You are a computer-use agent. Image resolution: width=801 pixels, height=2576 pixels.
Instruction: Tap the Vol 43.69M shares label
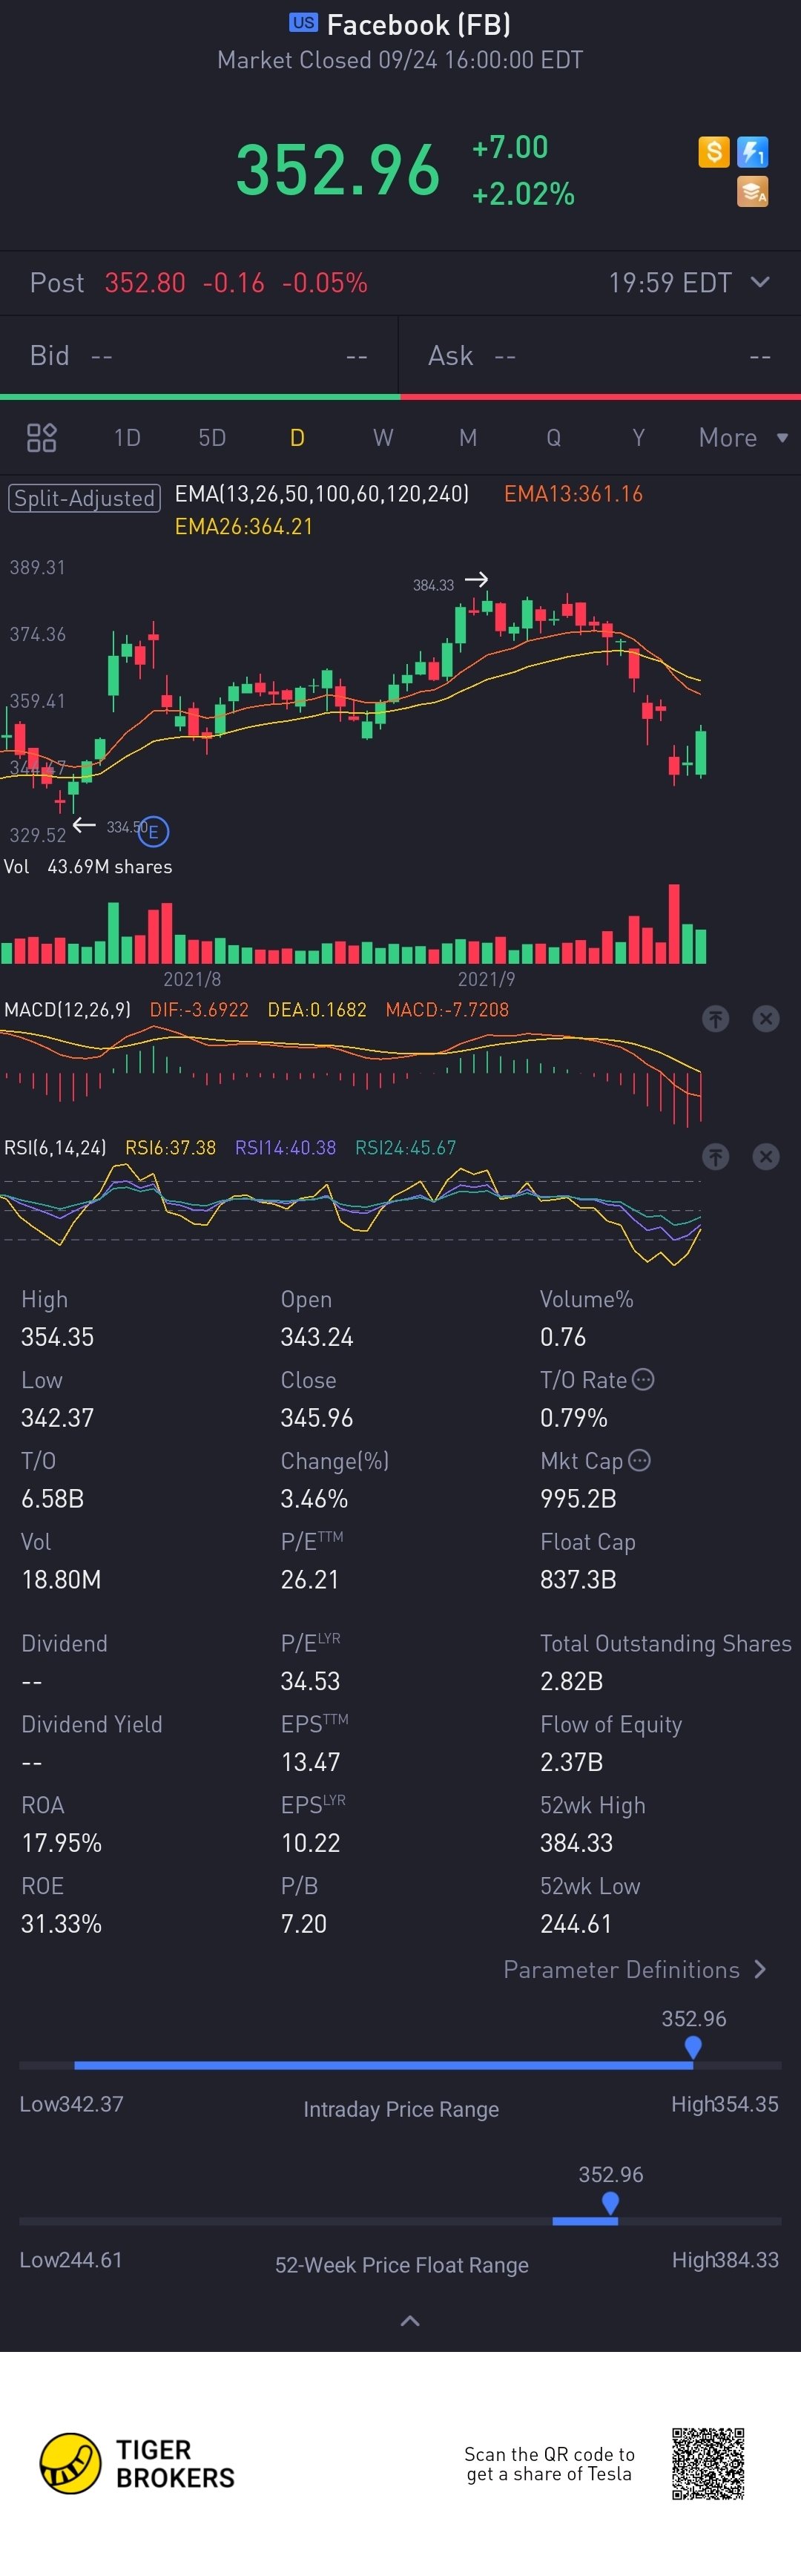88,867
